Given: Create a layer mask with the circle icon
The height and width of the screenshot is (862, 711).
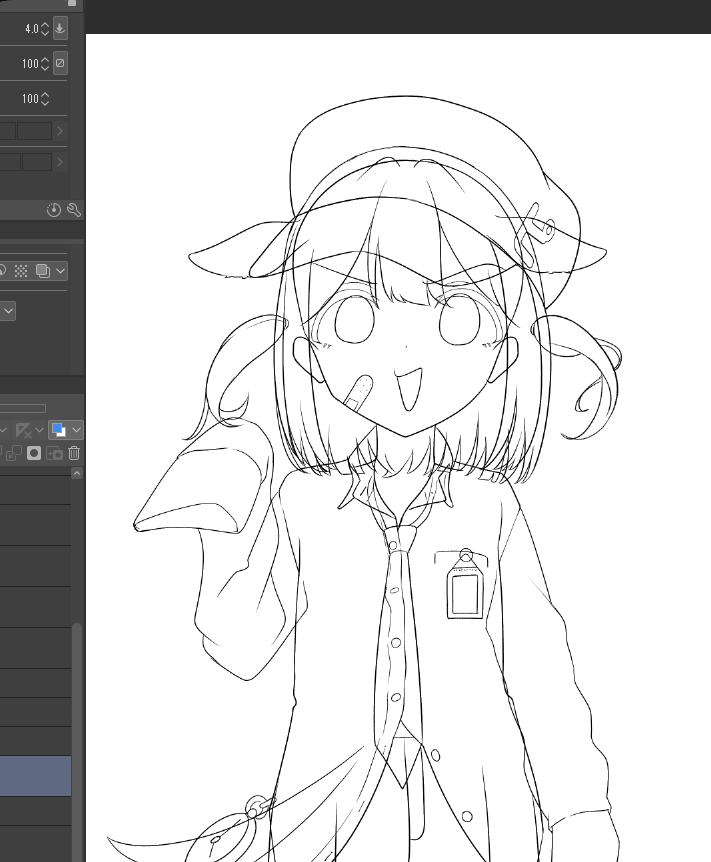Looking at the screenshot, I should pos(34,453).
